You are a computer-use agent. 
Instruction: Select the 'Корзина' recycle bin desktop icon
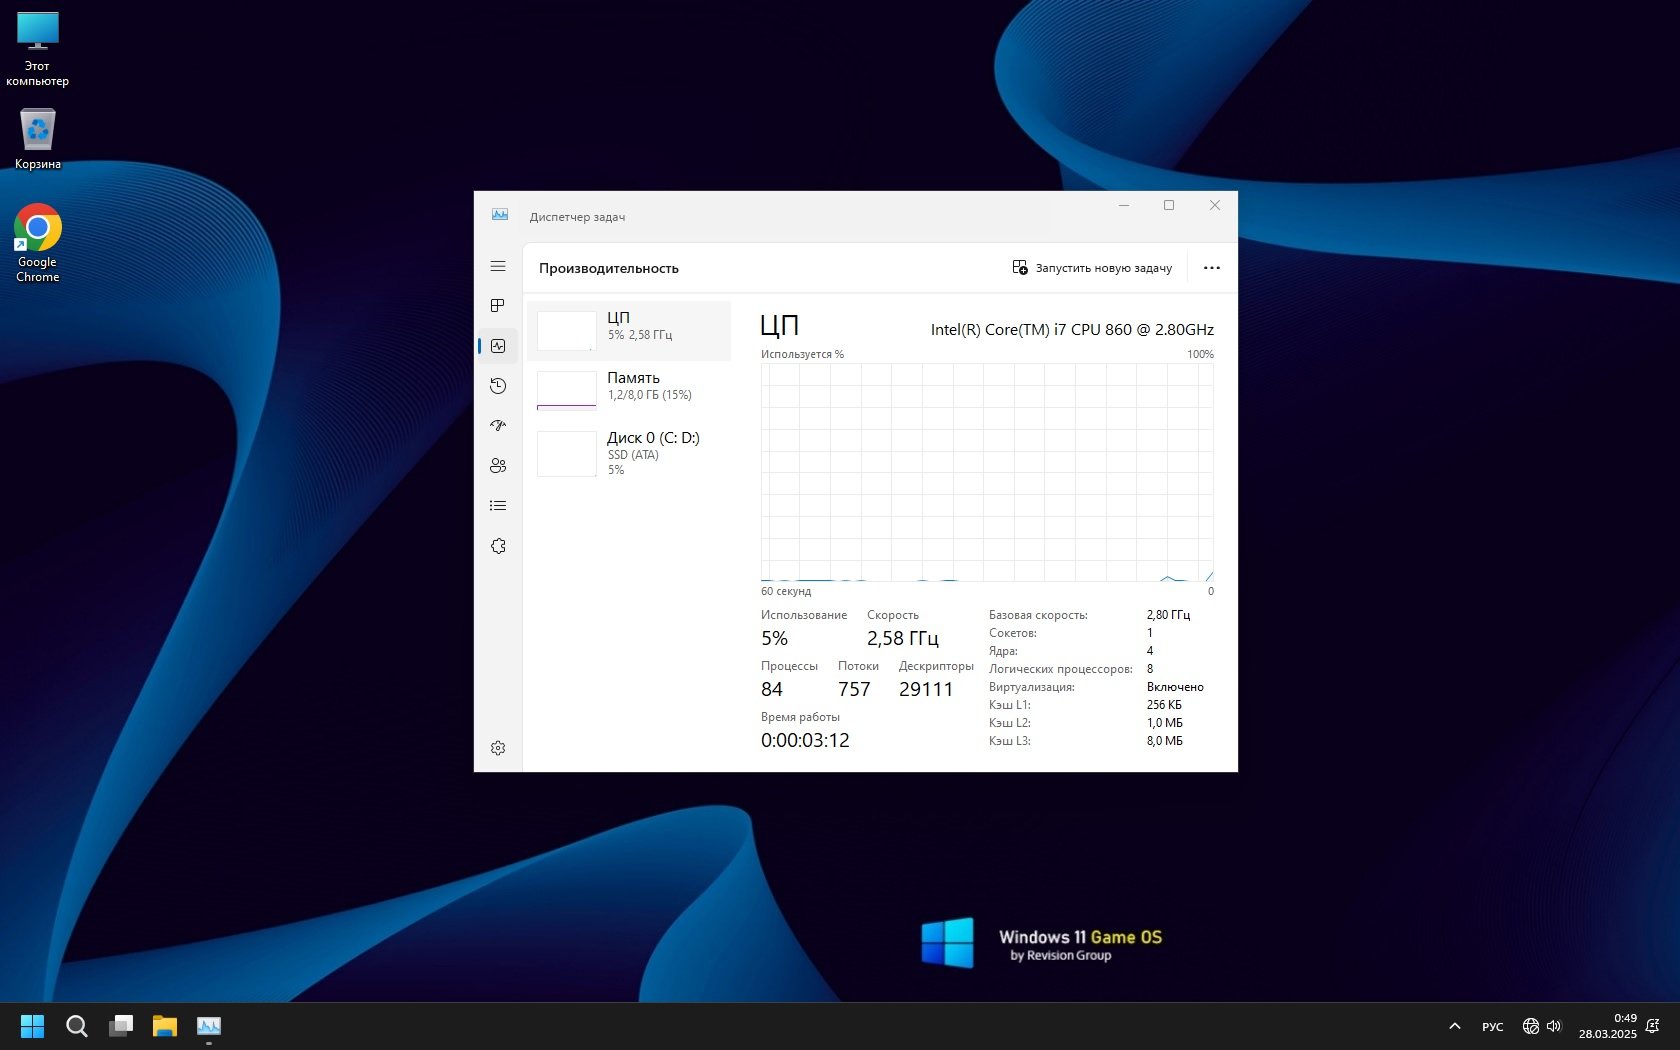(38, 138)
